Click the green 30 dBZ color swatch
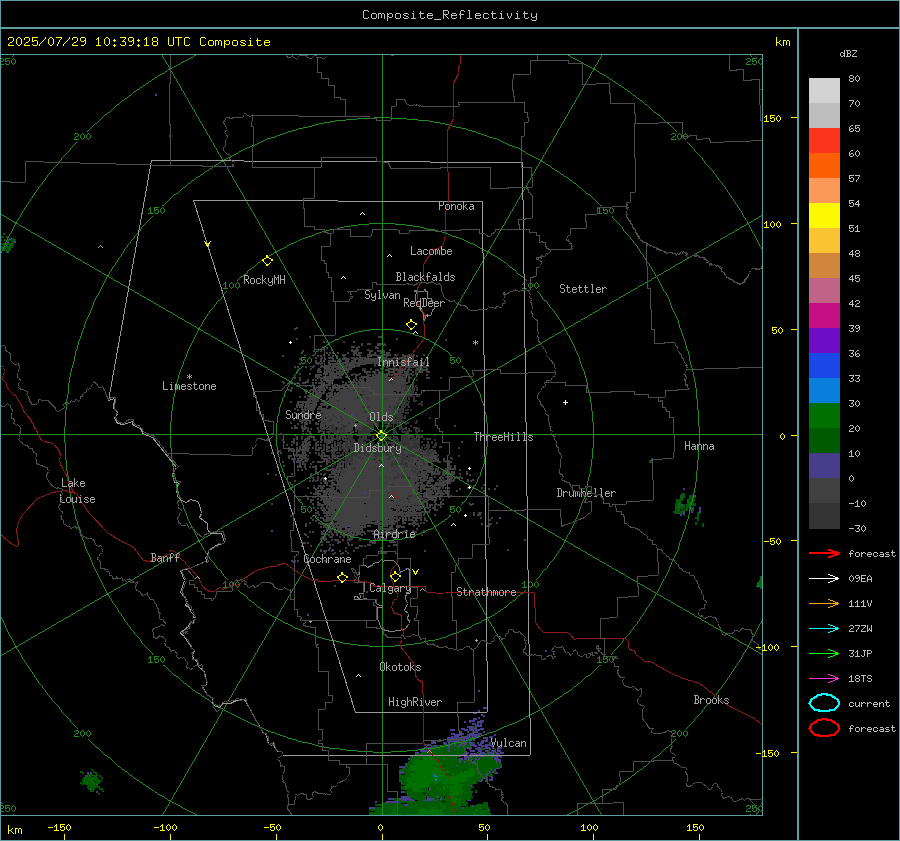900x841 pixels. point(824,416)
